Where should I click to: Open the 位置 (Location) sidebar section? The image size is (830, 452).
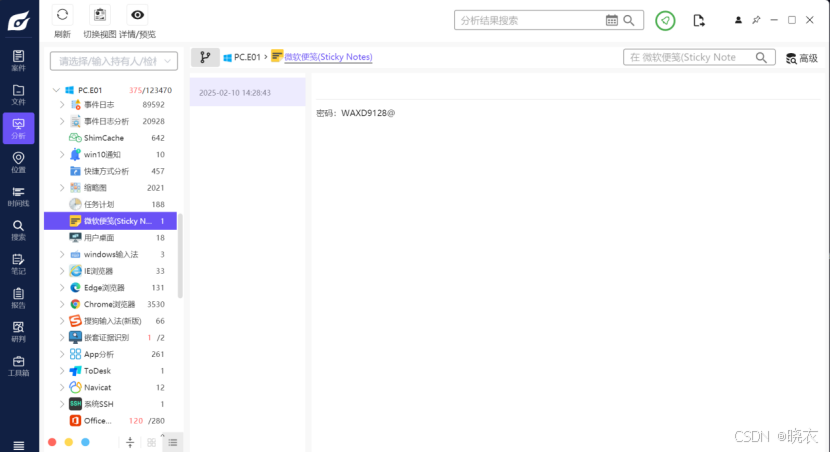point(19,162)
